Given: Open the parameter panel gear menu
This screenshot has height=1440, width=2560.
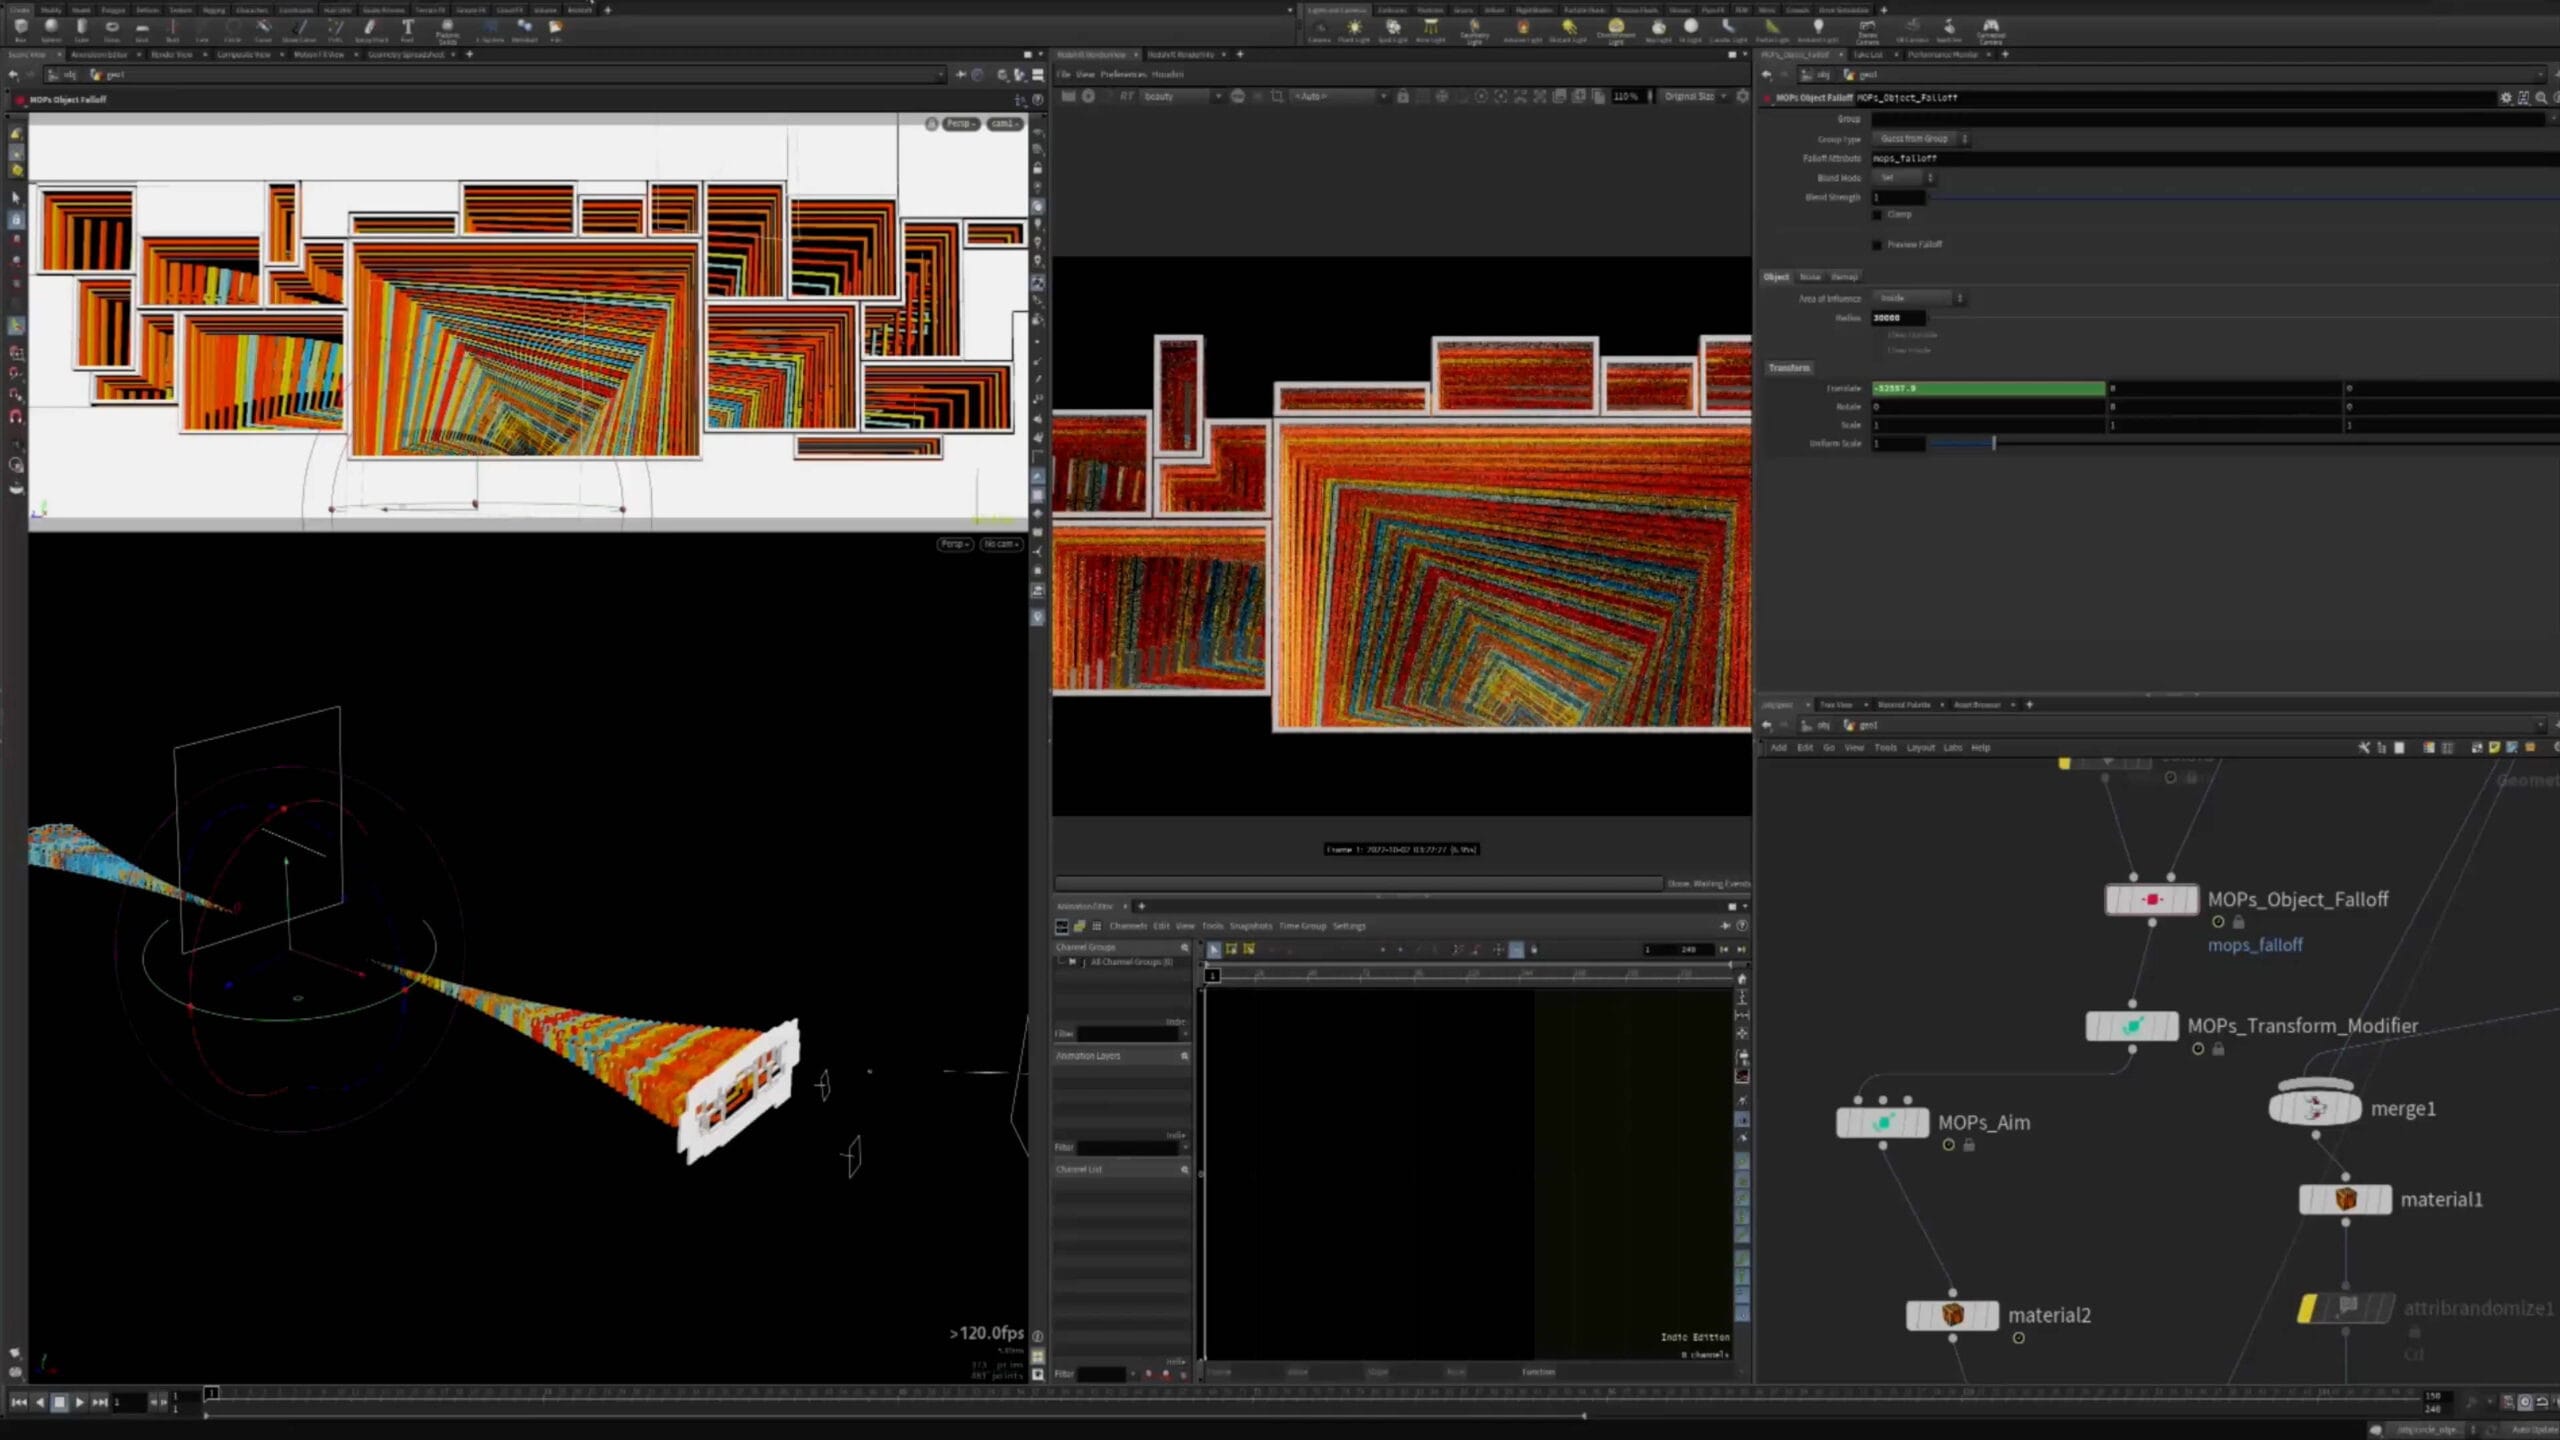Looking at the screenshot, I should pos(2506,98).
